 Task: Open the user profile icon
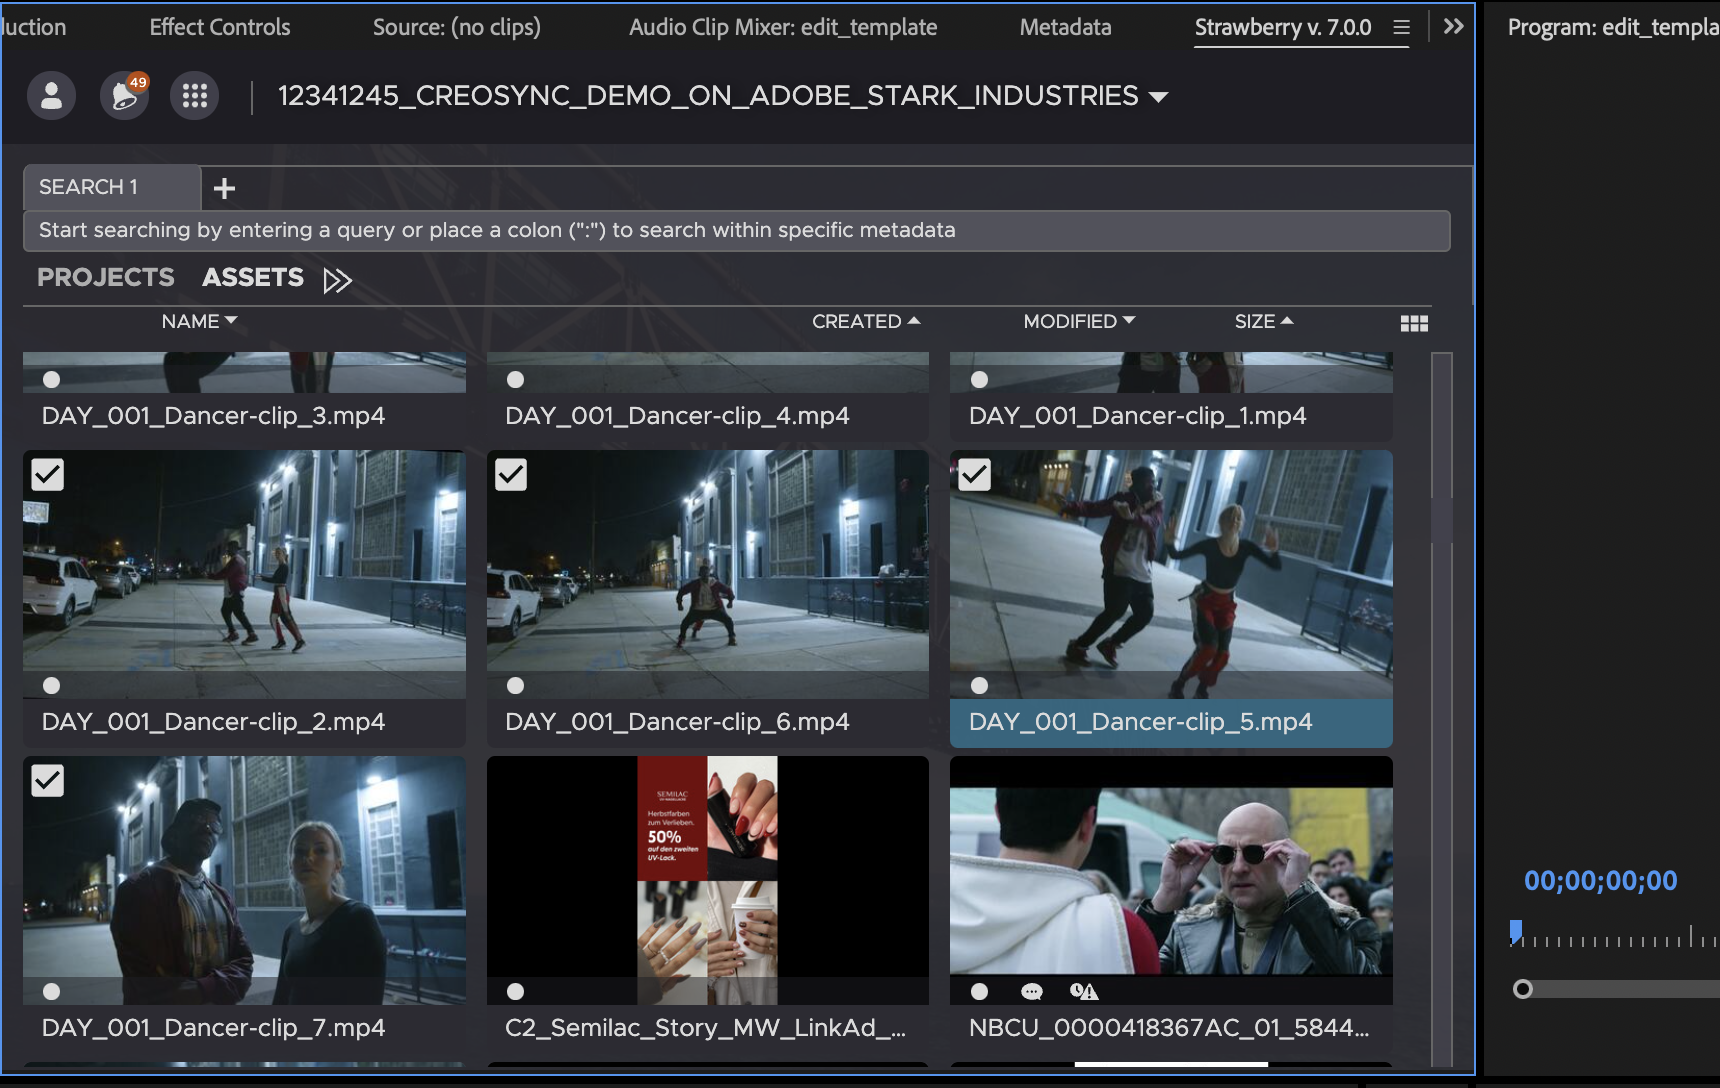pos(51,96)
